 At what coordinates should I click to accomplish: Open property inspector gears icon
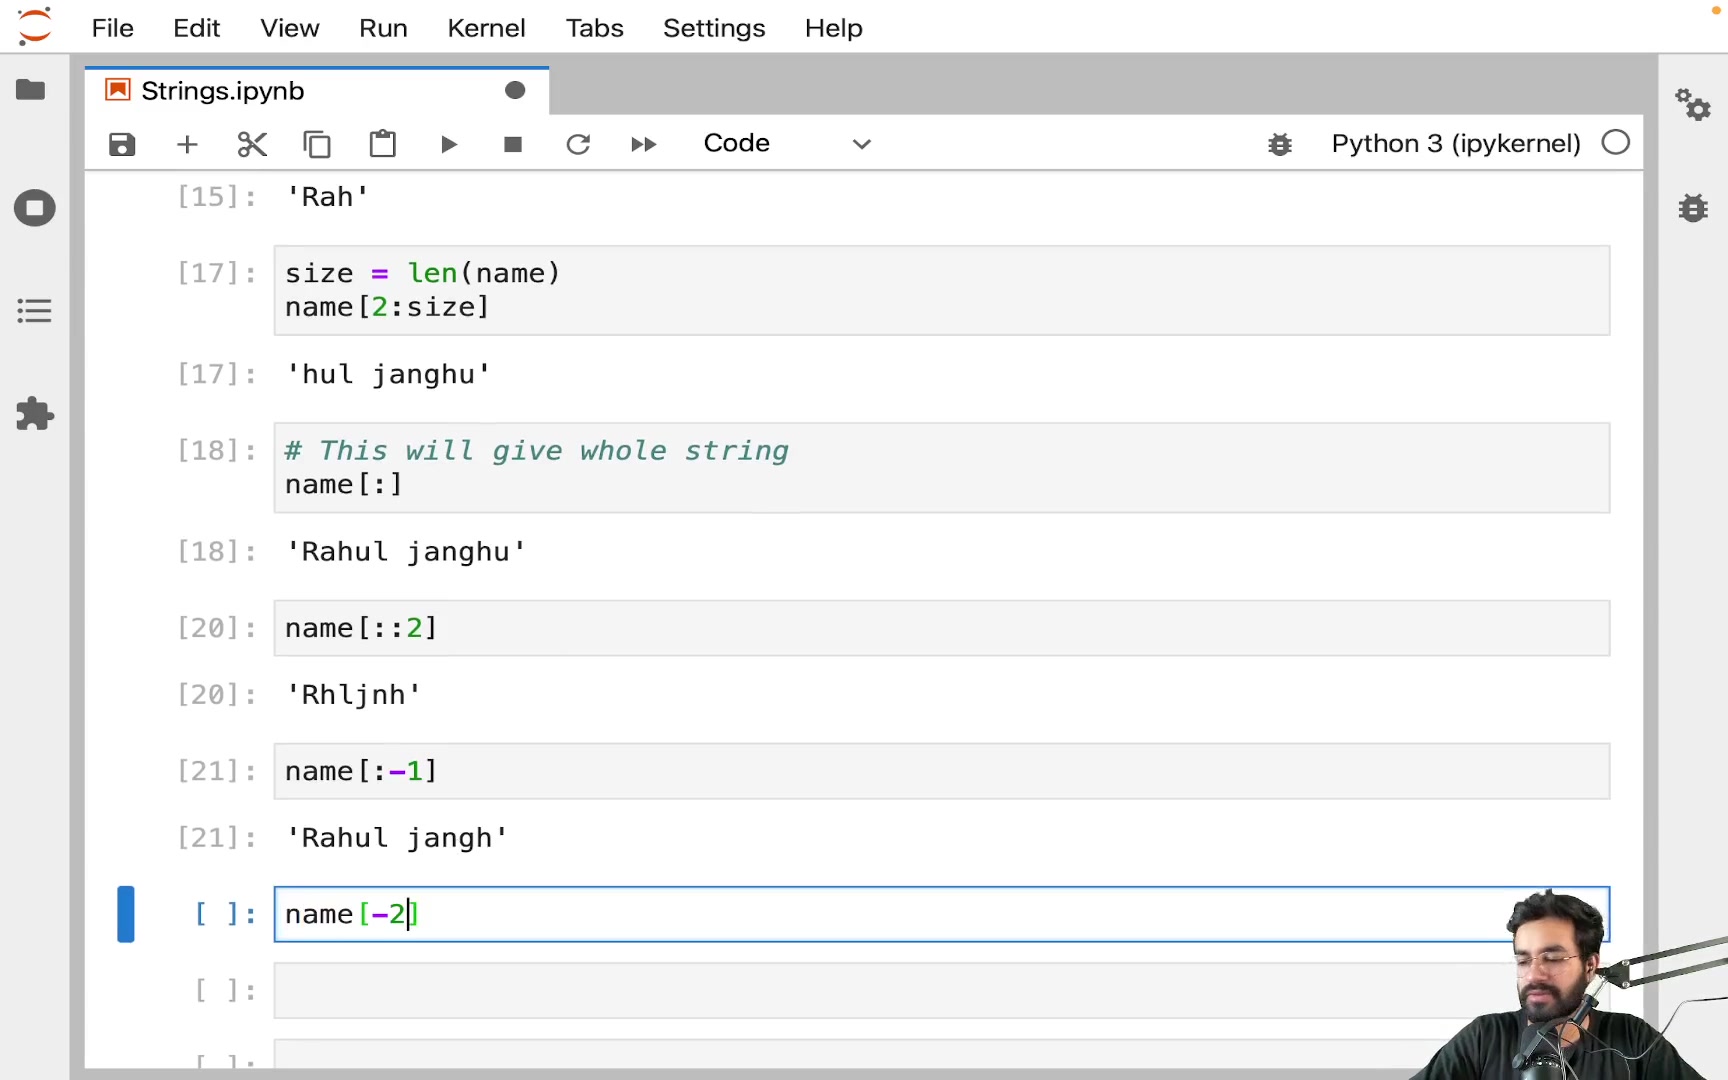(x=1693, y=104)
